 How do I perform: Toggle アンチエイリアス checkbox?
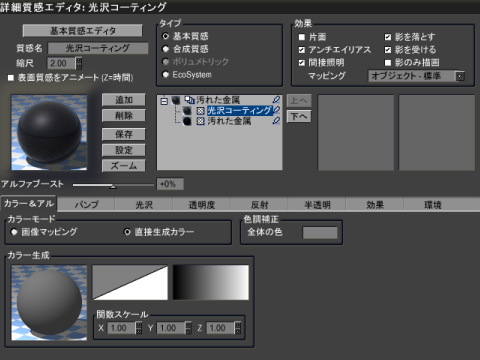(302, 50)
